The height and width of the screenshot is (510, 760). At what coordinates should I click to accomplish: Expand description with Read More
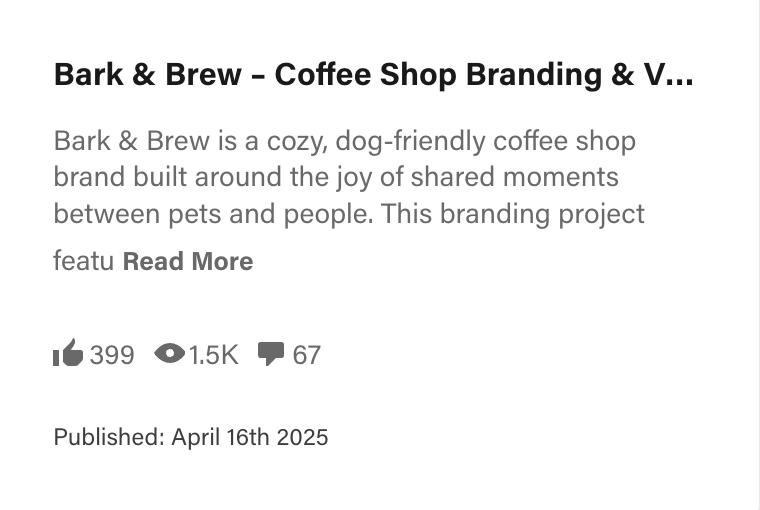point(188,261)
